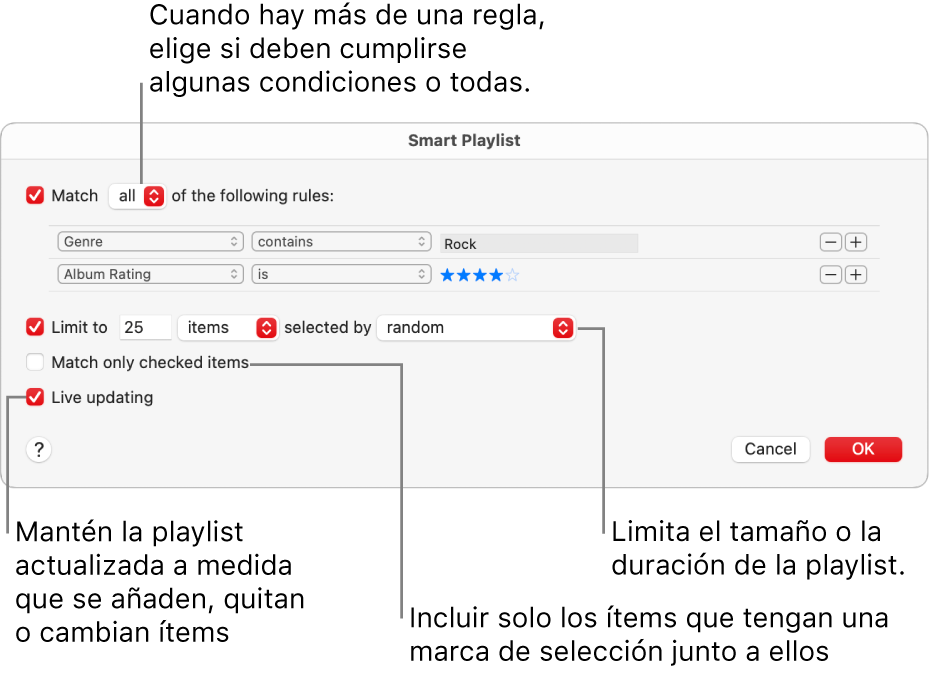The width and height of the screenshot is (931, 673).
Task: Click the limit count field showing 25
Action: click(145, 327)
